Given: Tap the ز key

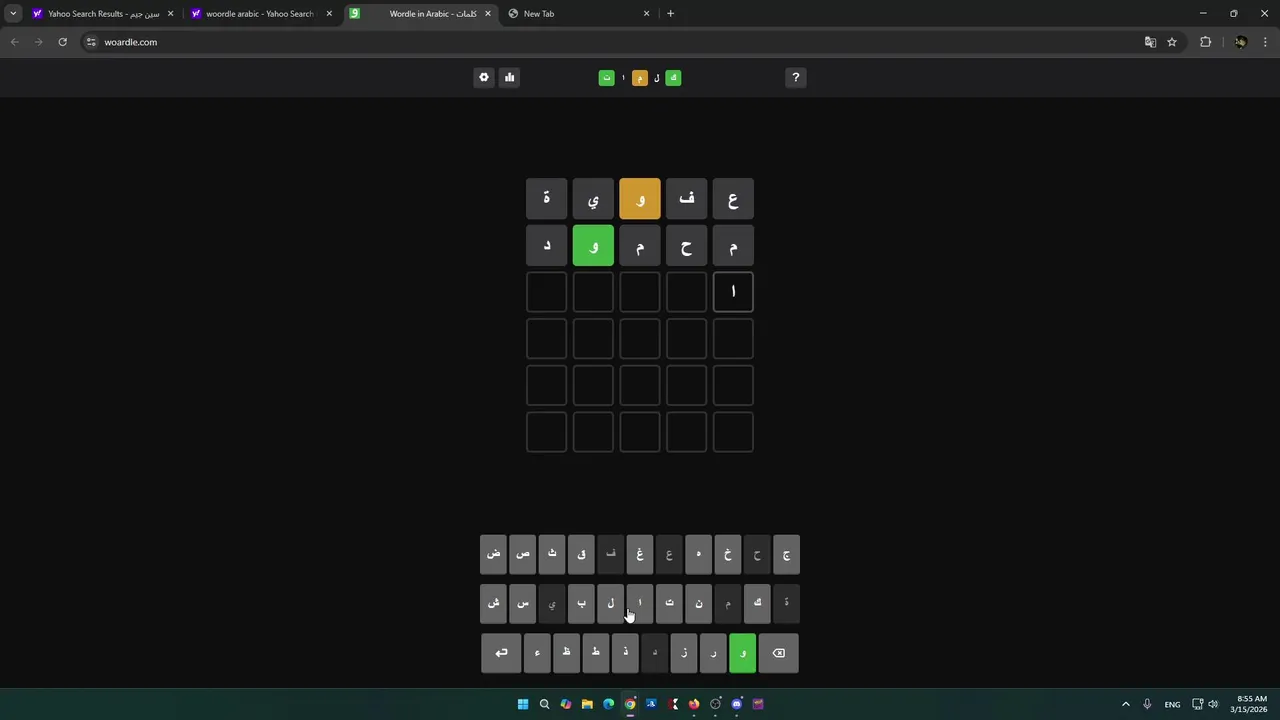Looking at the screenshot, I should pyautogui.click(x=684, y=653).
